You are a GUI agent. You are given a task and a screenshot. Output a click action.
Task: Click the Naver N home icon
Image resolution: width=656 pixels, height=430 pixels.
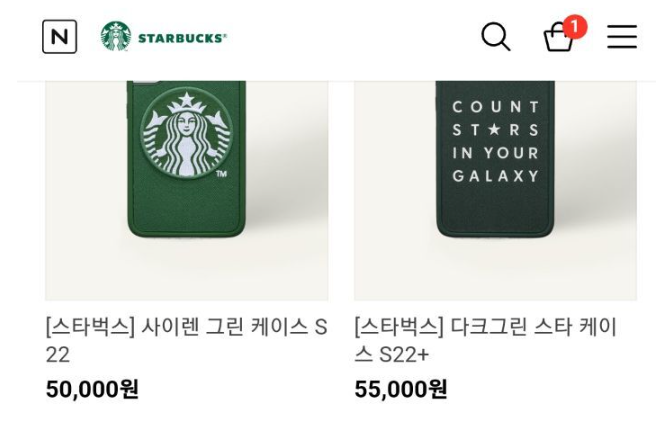click(x=59, y=37)
